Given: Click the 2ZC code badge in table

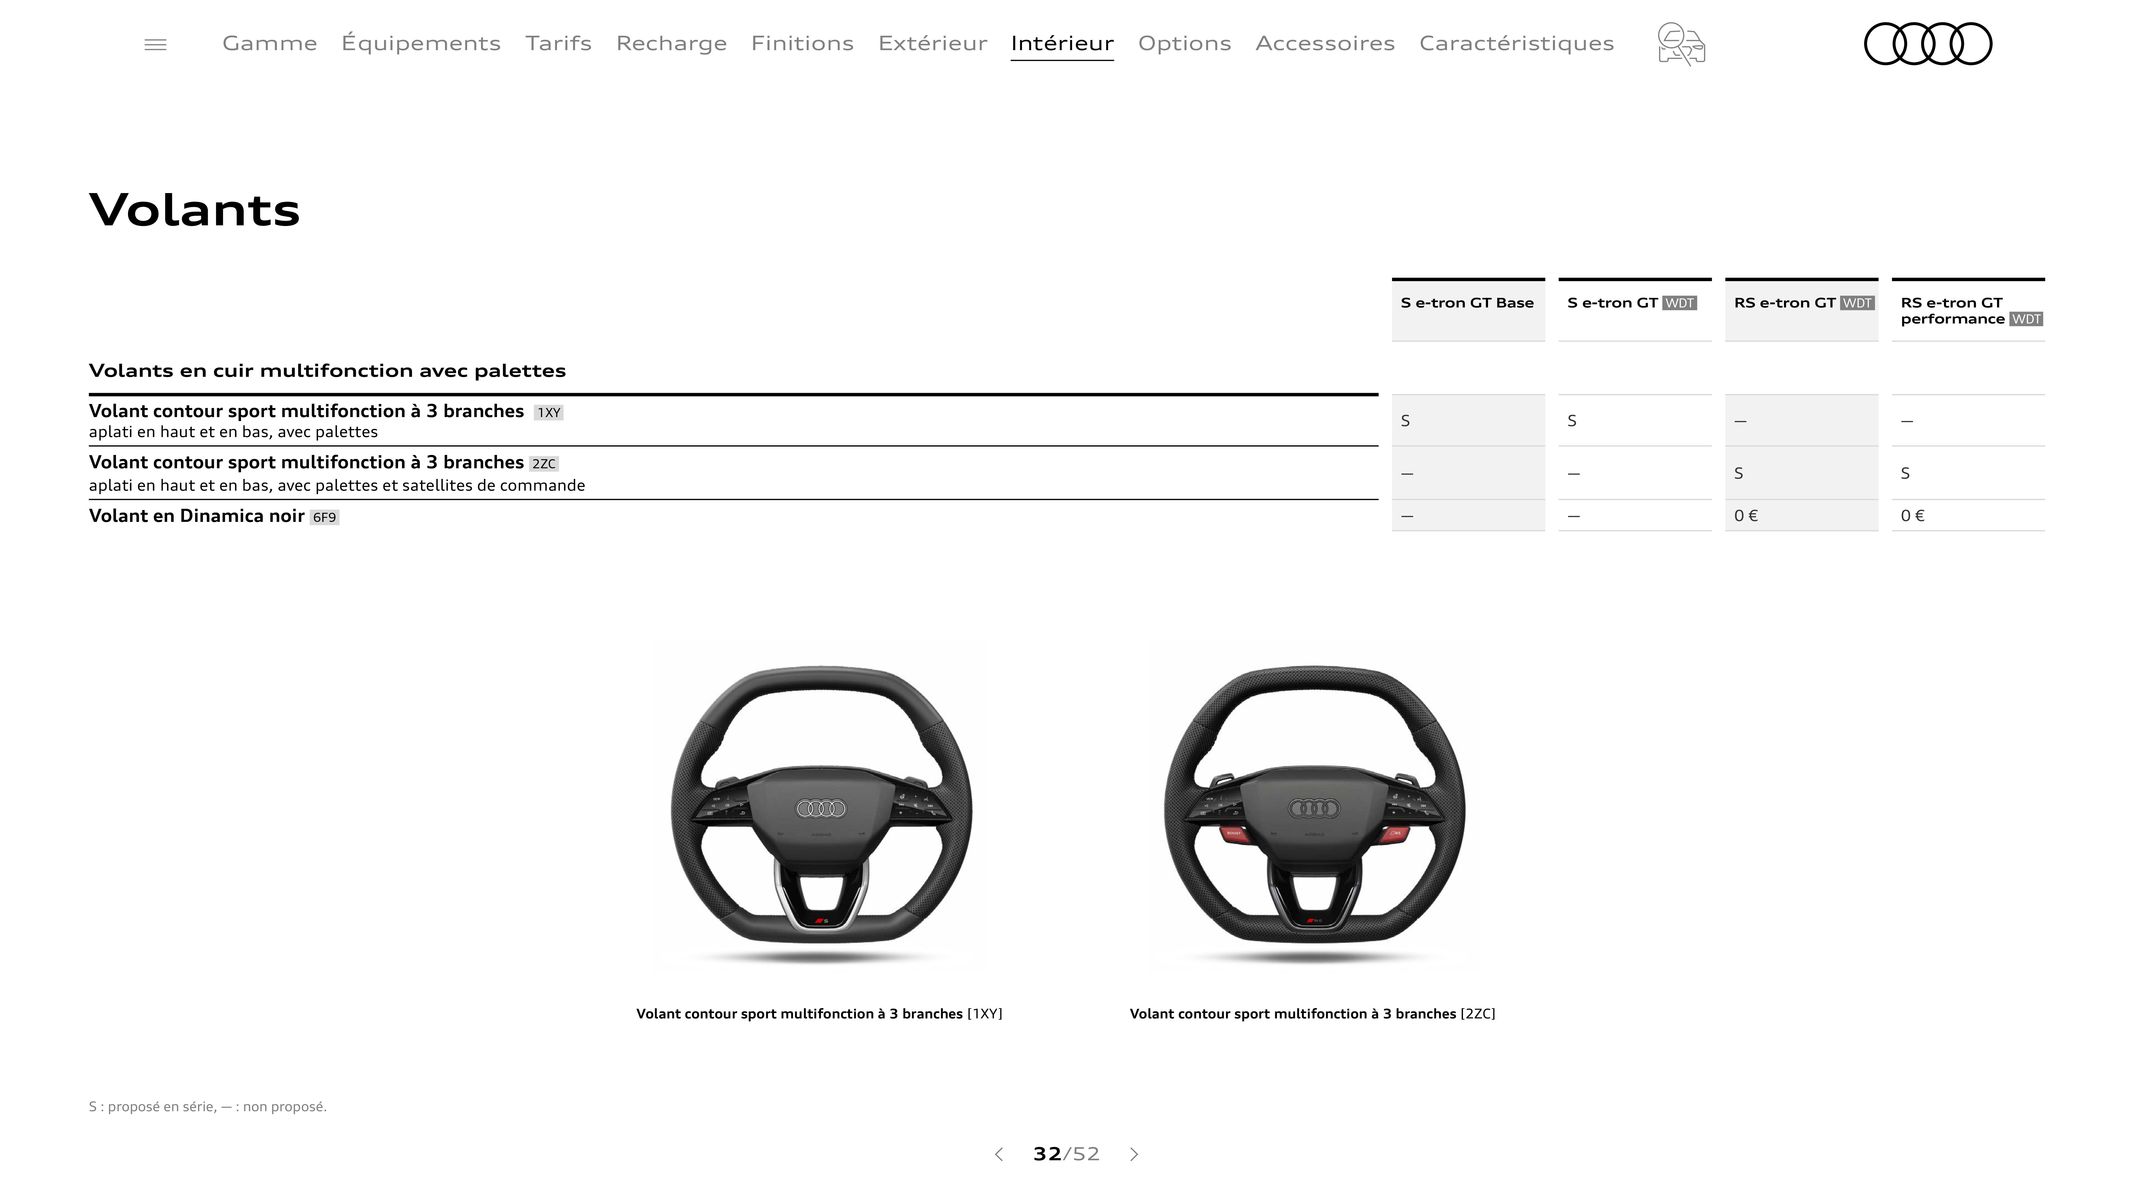Looking at the screenshot, I should point(544,464).
